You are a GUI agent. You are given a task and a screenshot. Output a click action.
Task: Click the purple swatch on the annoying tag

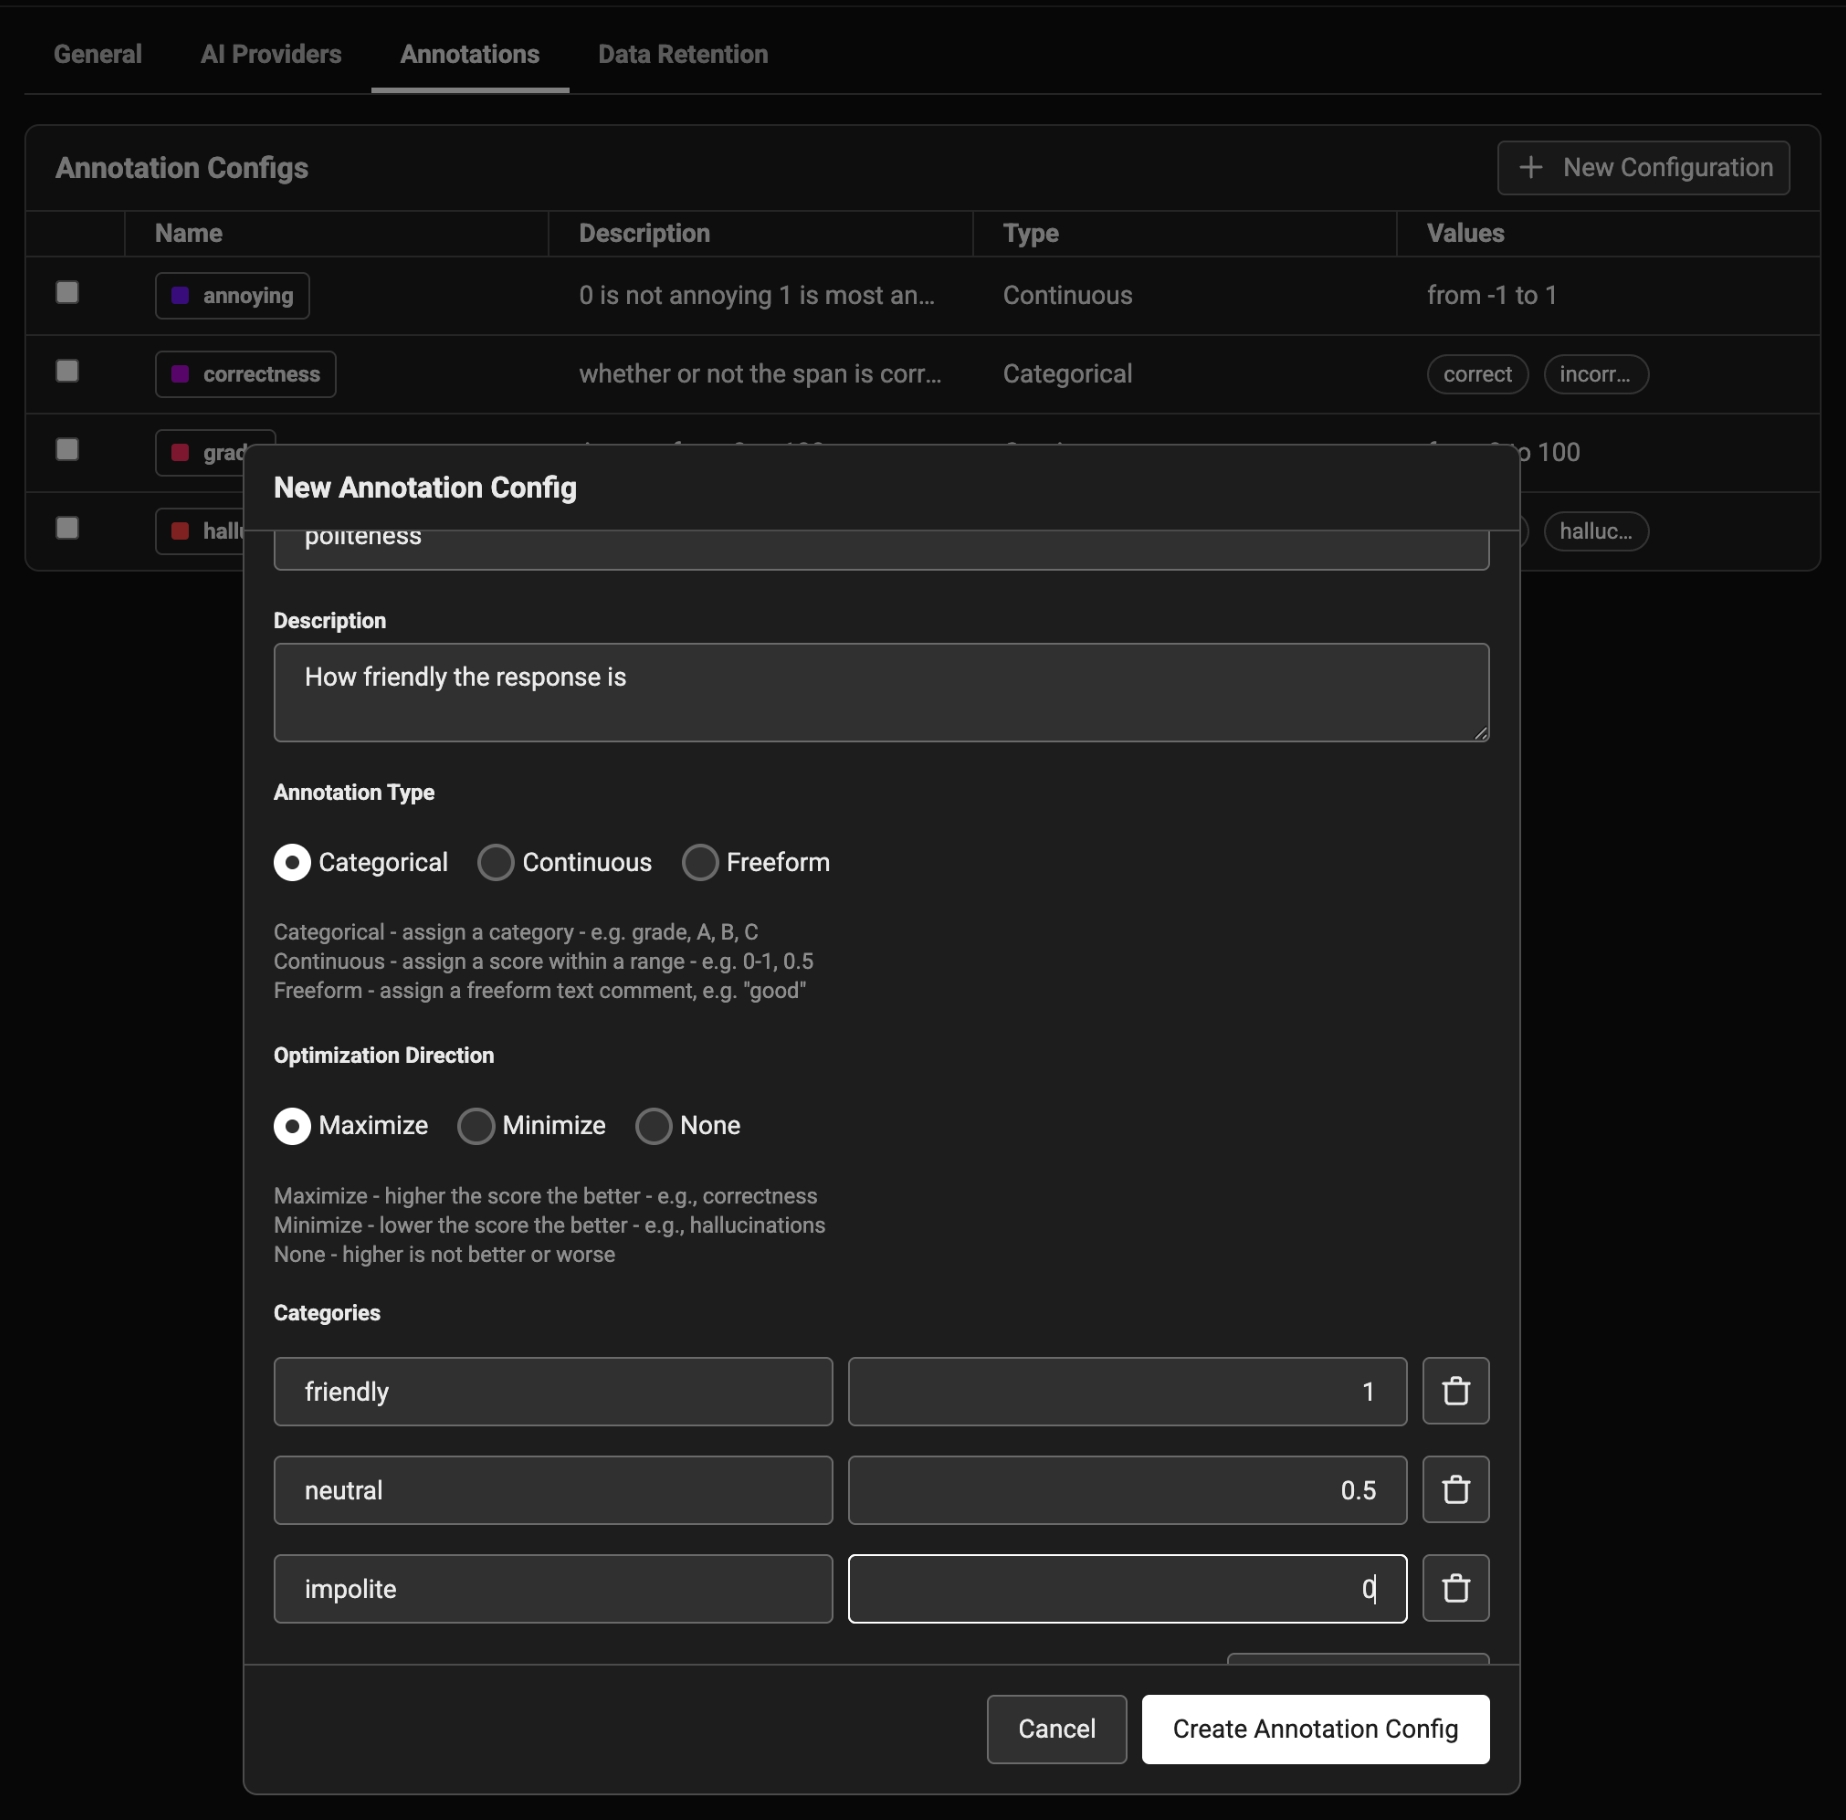click(x=181, y=296)
